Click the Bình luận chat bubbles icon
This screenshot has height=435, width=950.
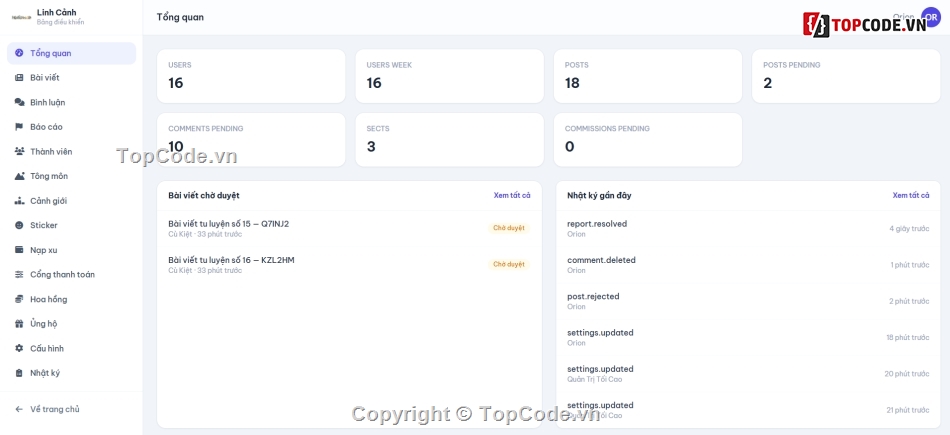point(19,102)
